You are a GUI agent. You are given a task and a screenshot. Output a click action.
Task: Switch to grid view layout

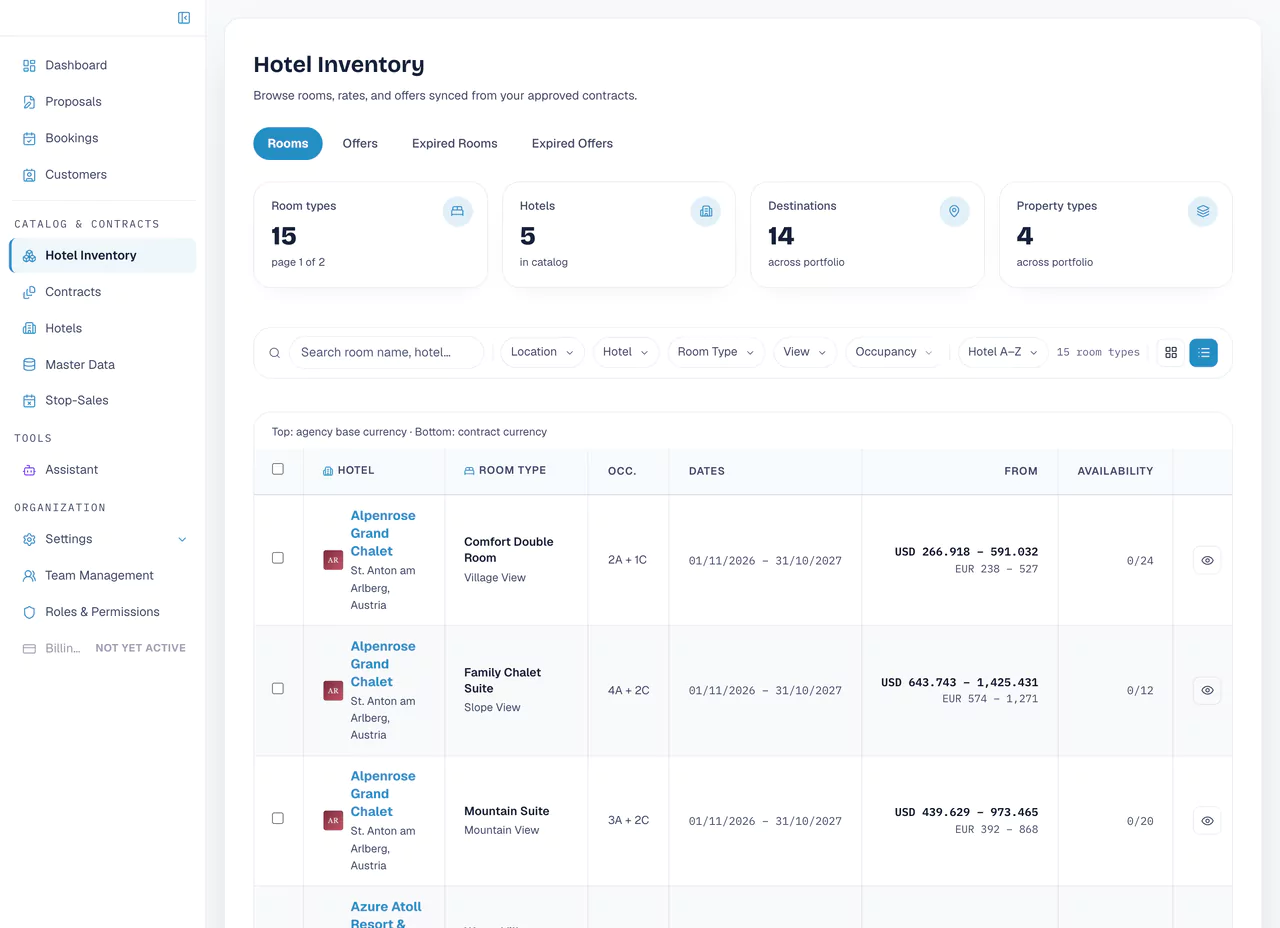point(1171,352)
